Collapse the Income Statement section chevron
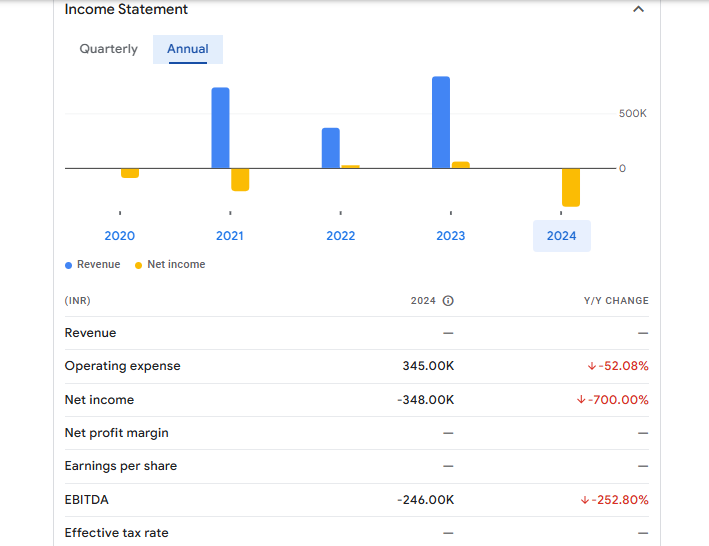Viewport: 709px width, 546px height. [639, 10]
